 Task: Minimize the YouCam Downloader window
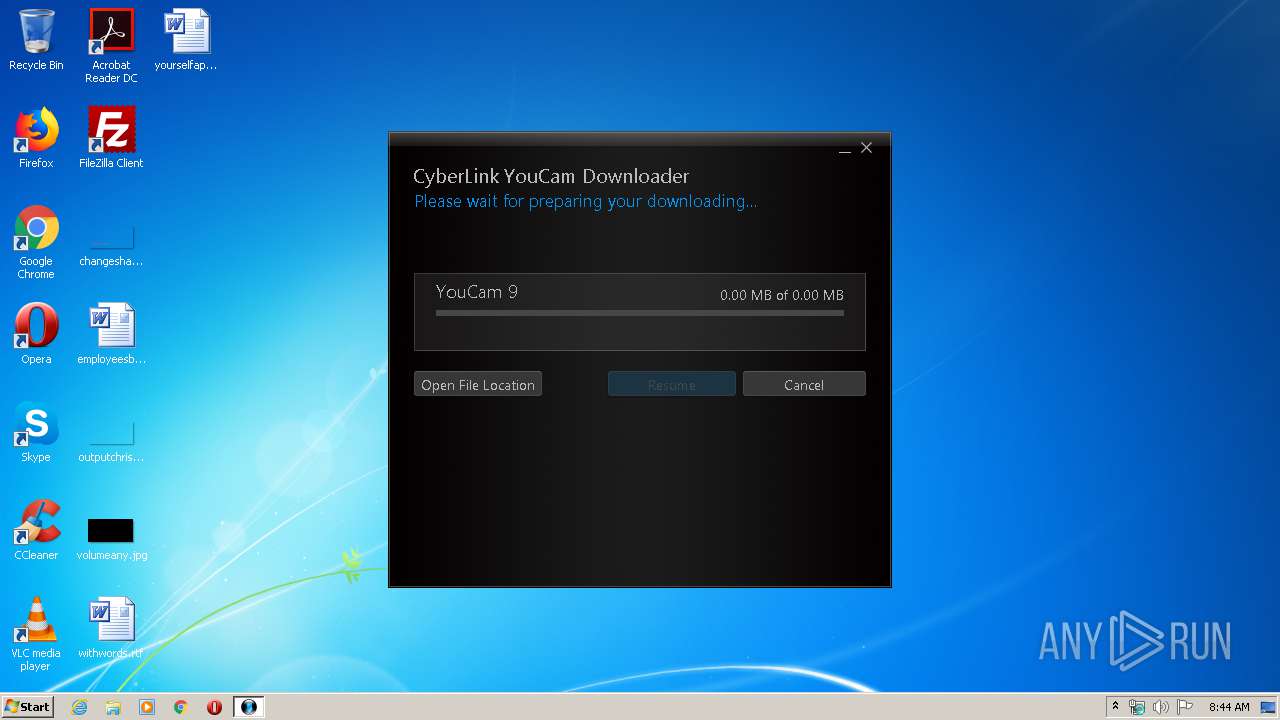[845, 149]
